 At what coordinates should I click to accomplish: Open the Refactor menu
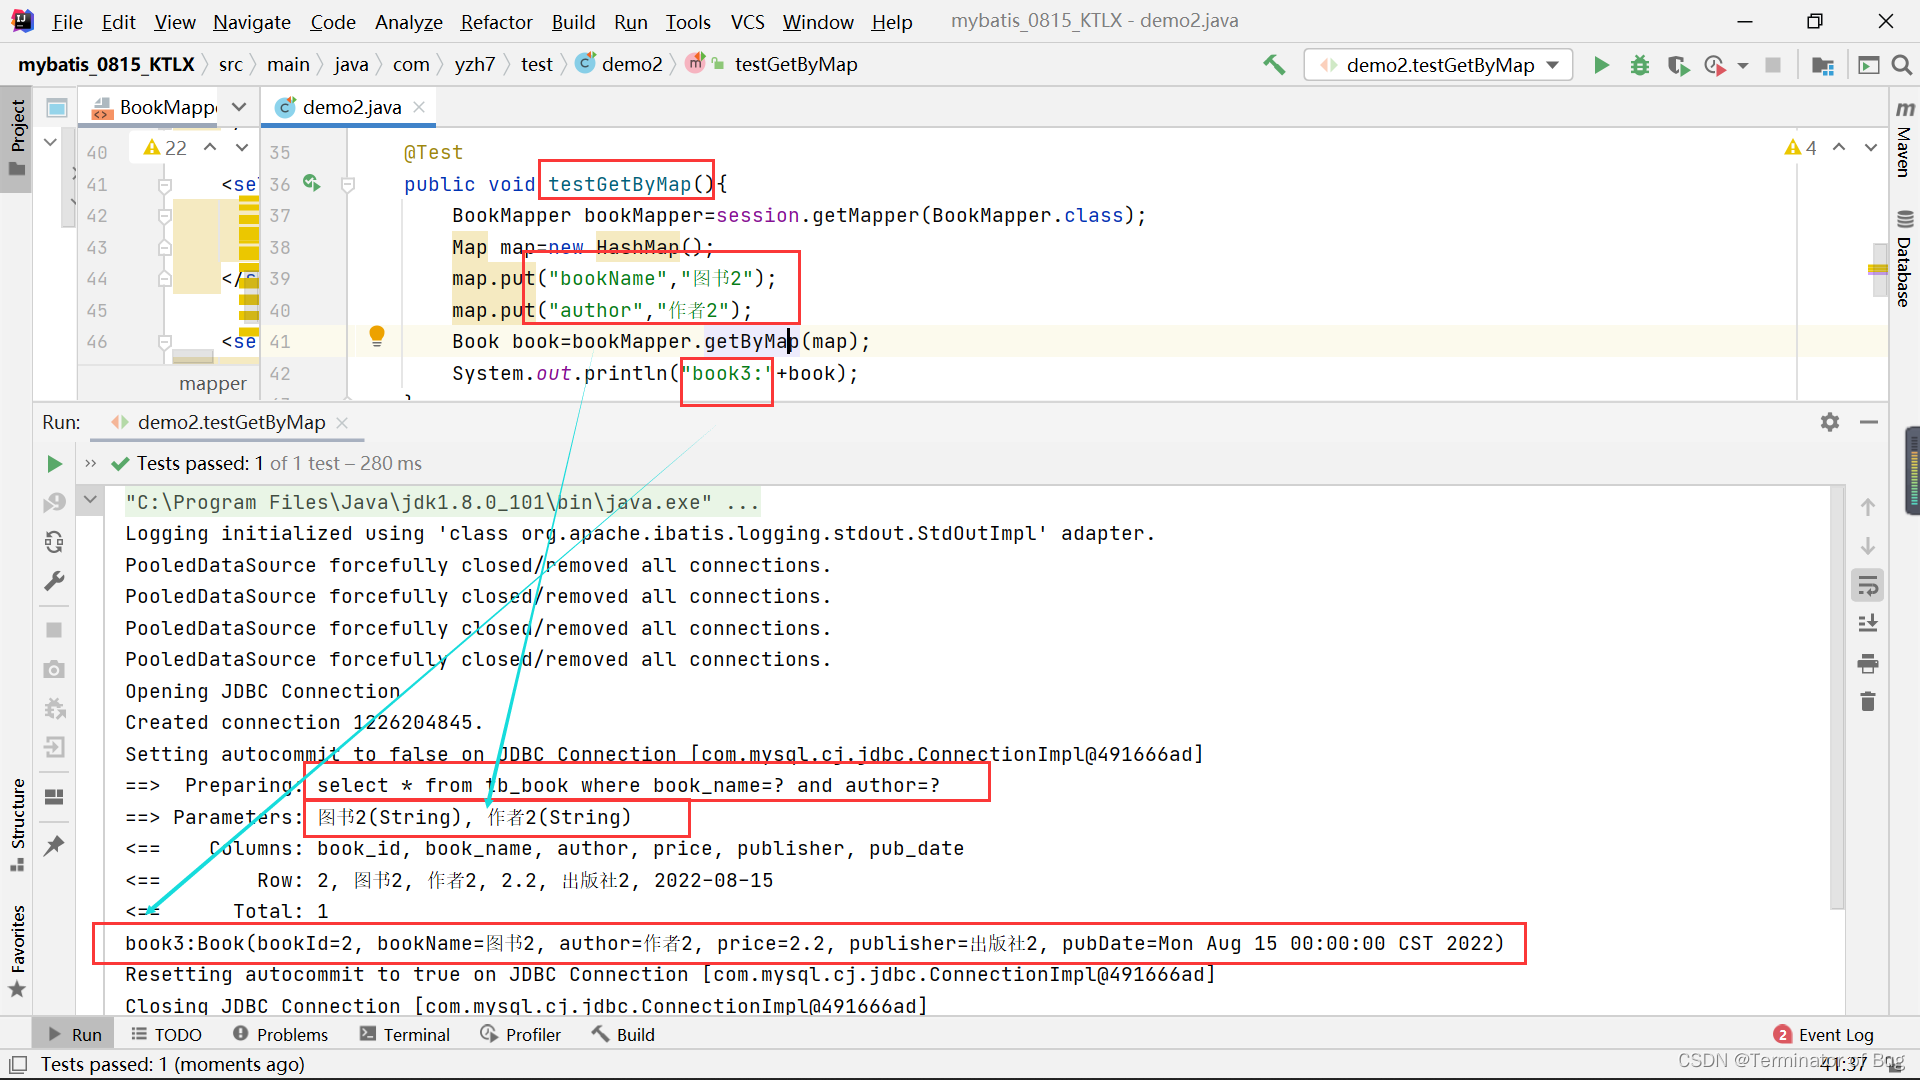tap(496, 21)
